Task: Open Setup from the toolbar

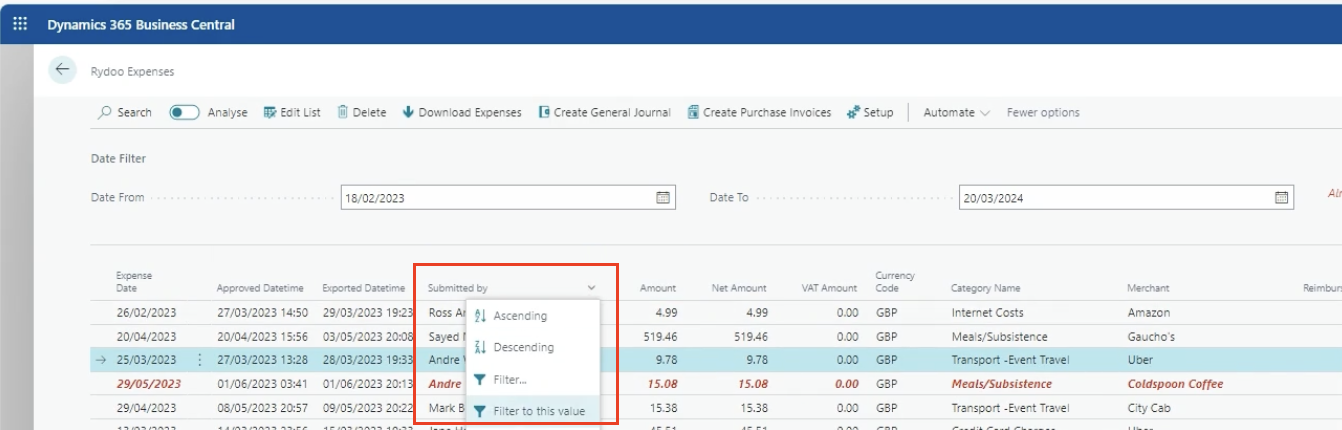Action: tap(870, 112)
